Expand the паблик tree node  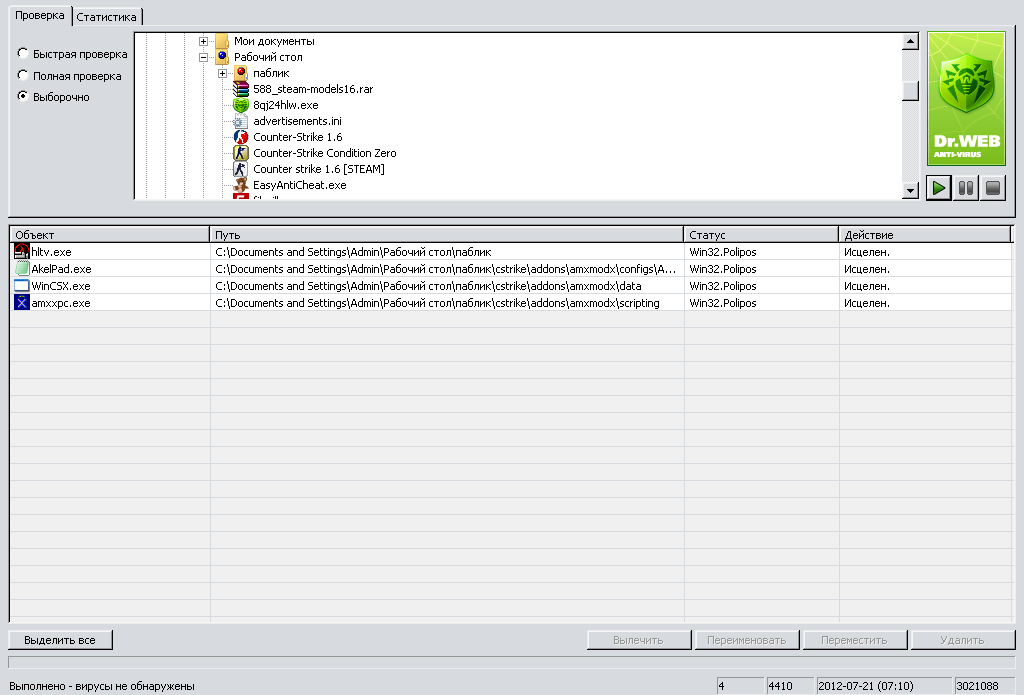[222, 73]
